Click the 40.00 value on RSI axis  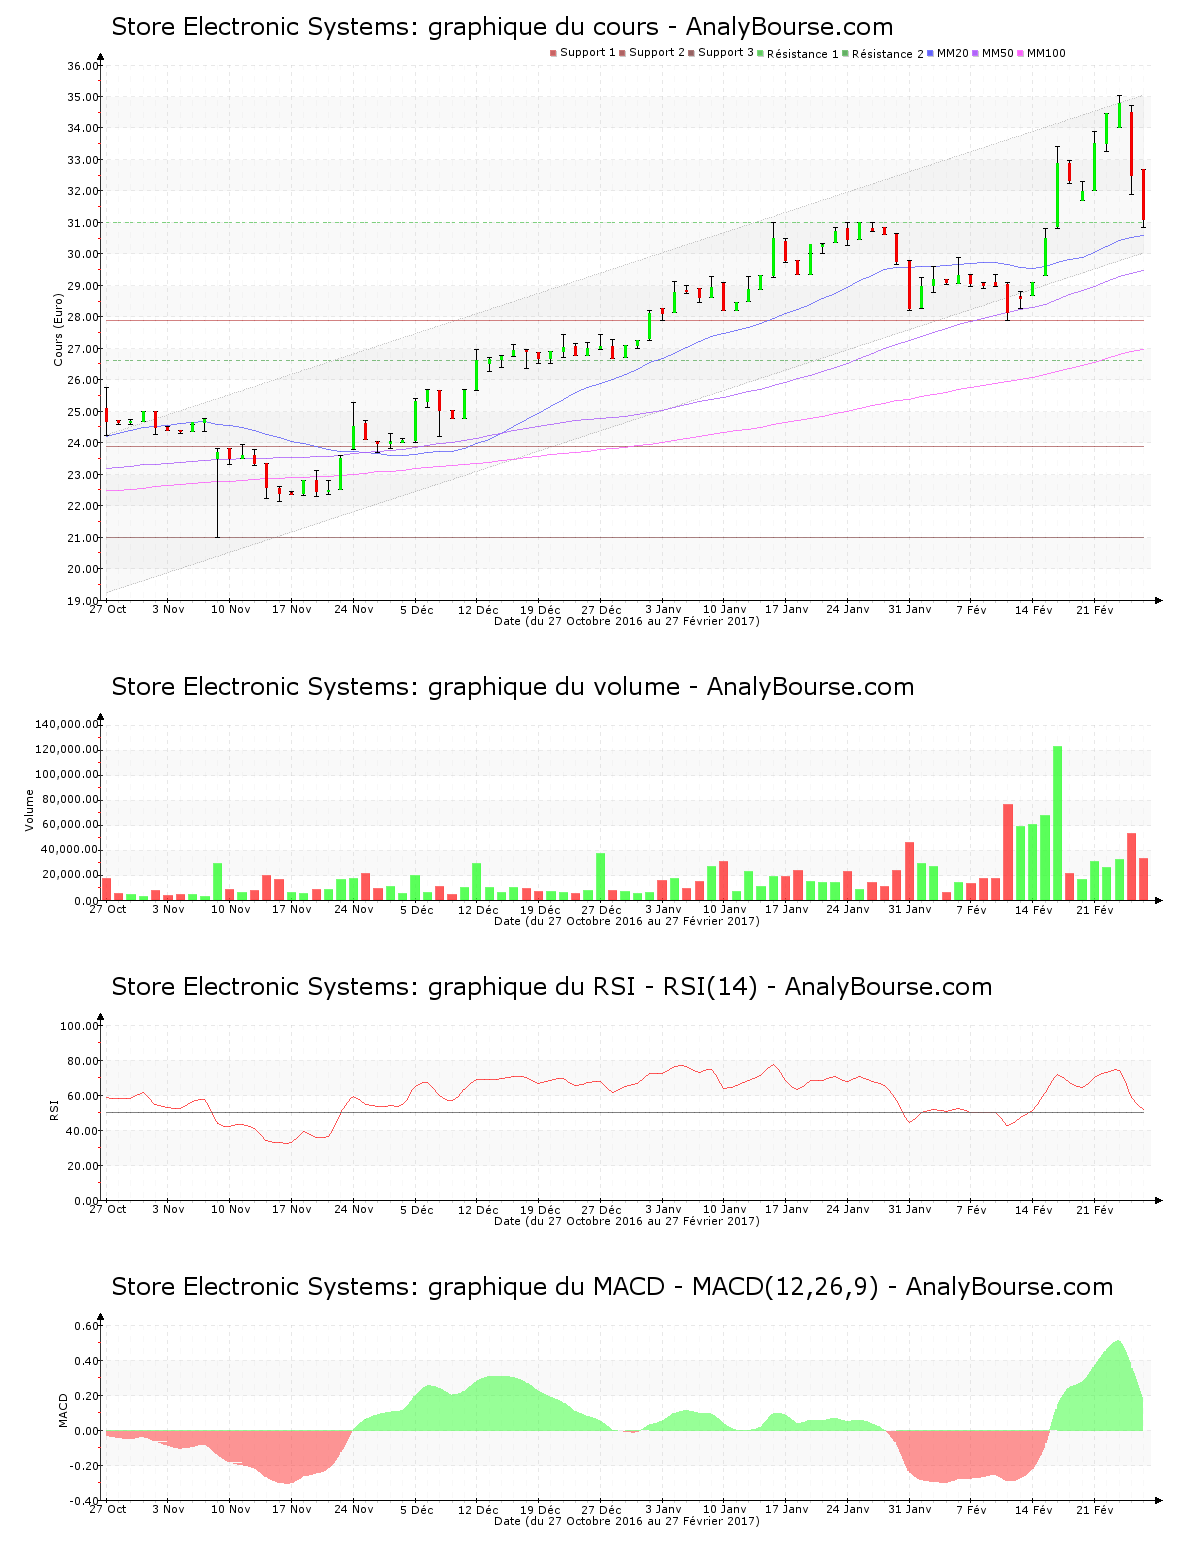point(83,1131)
